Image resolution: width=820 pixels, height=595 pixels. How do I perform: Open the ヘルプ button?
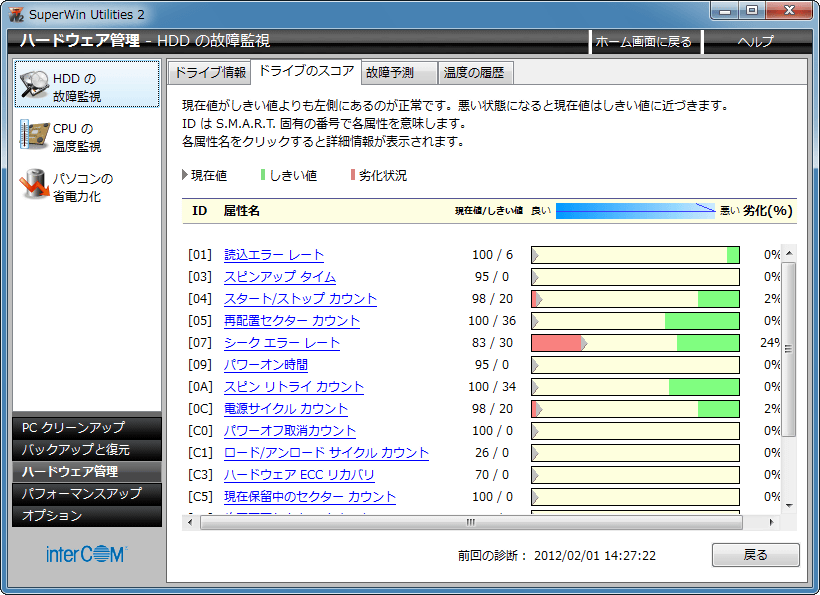(756, 41)
